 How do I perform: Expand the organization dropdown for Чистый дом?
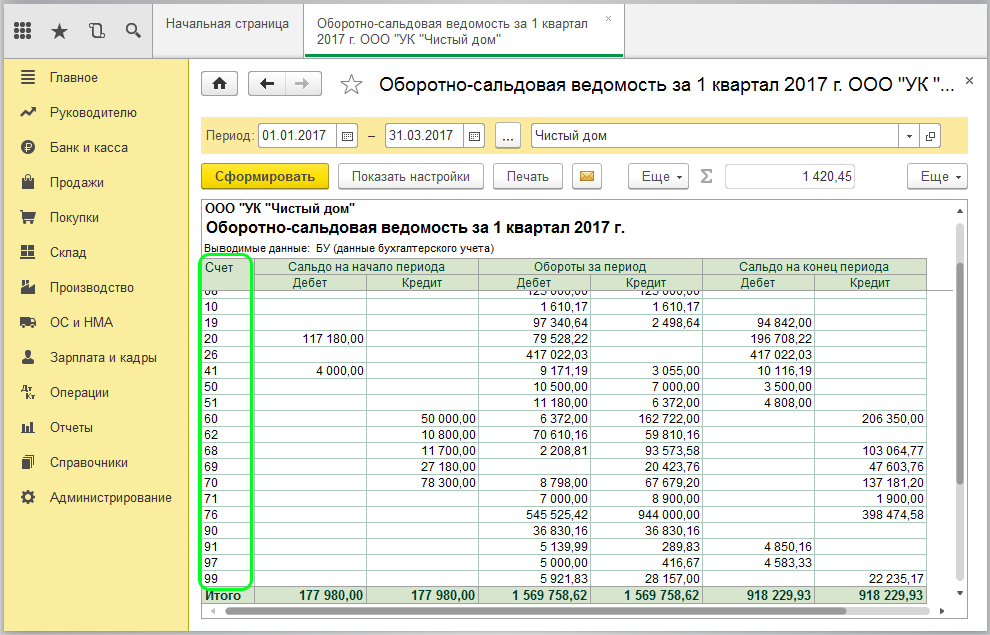click(909, 136)
